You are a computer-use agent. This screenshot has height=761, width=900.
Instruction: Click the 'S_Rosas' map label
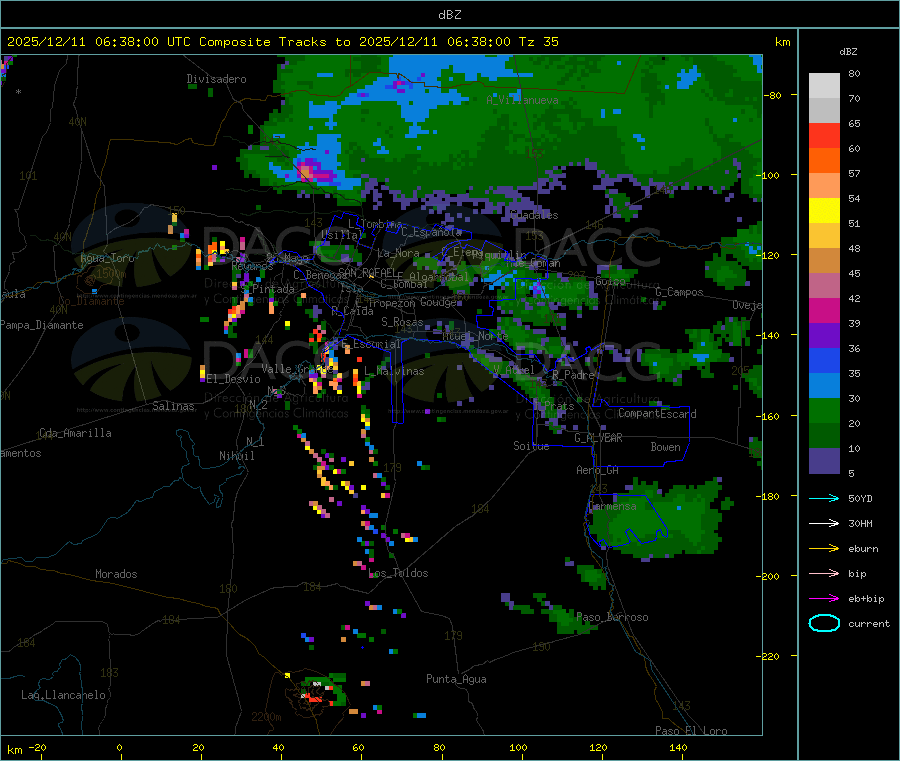point(402,322)
